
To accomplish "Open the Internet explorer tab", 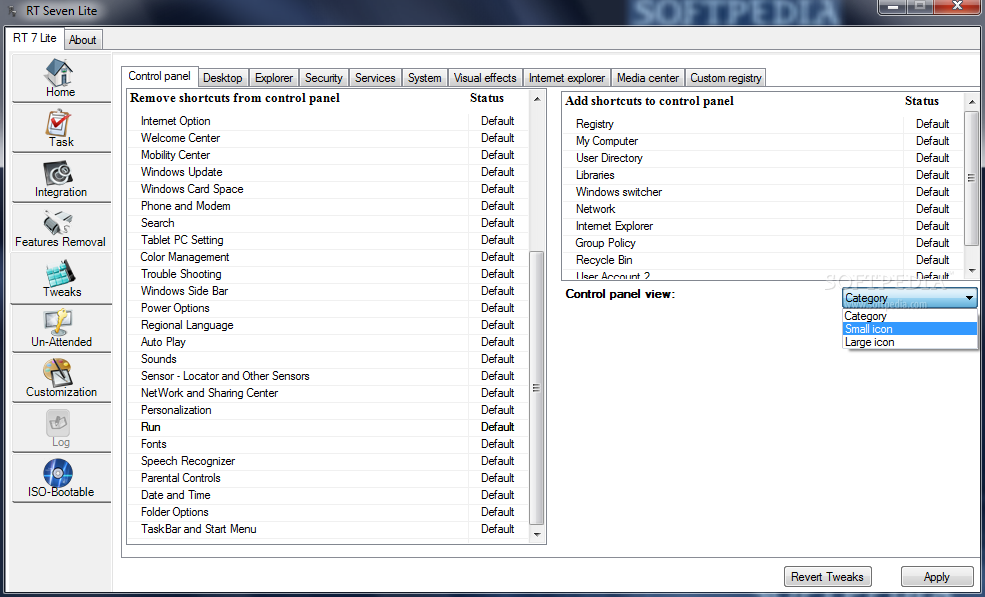I will (x=567, y=78).
